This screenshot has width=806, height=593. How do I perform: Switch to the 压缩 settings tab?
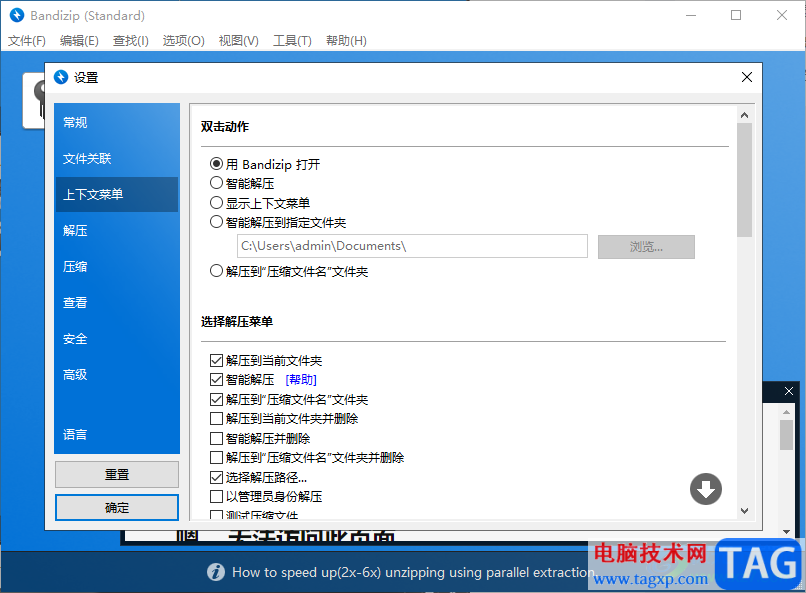coord(117,266)
